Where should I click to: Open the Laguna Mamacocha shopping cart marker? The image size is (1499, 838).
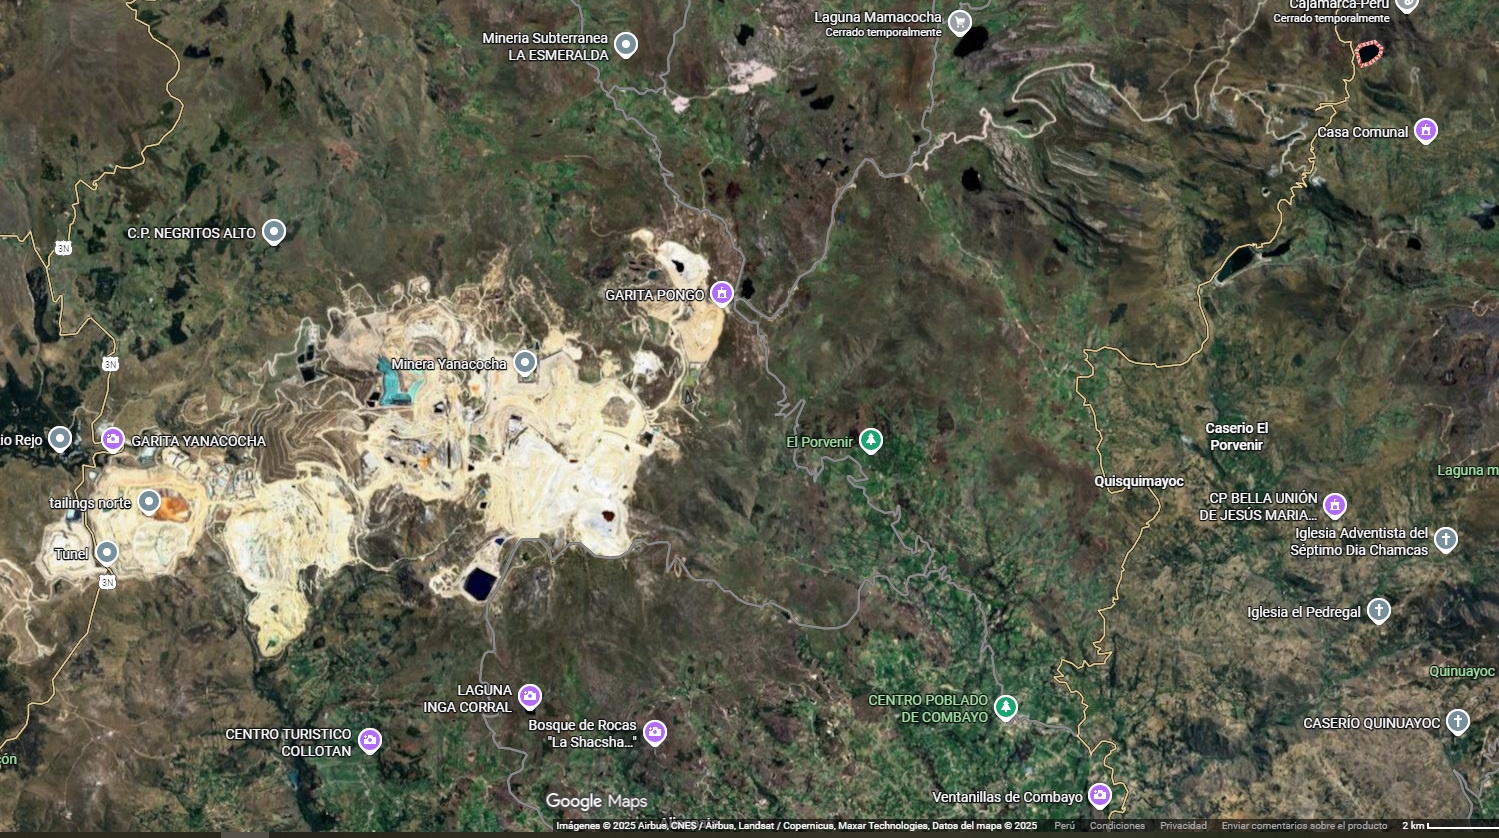click(x=960, y=21)
